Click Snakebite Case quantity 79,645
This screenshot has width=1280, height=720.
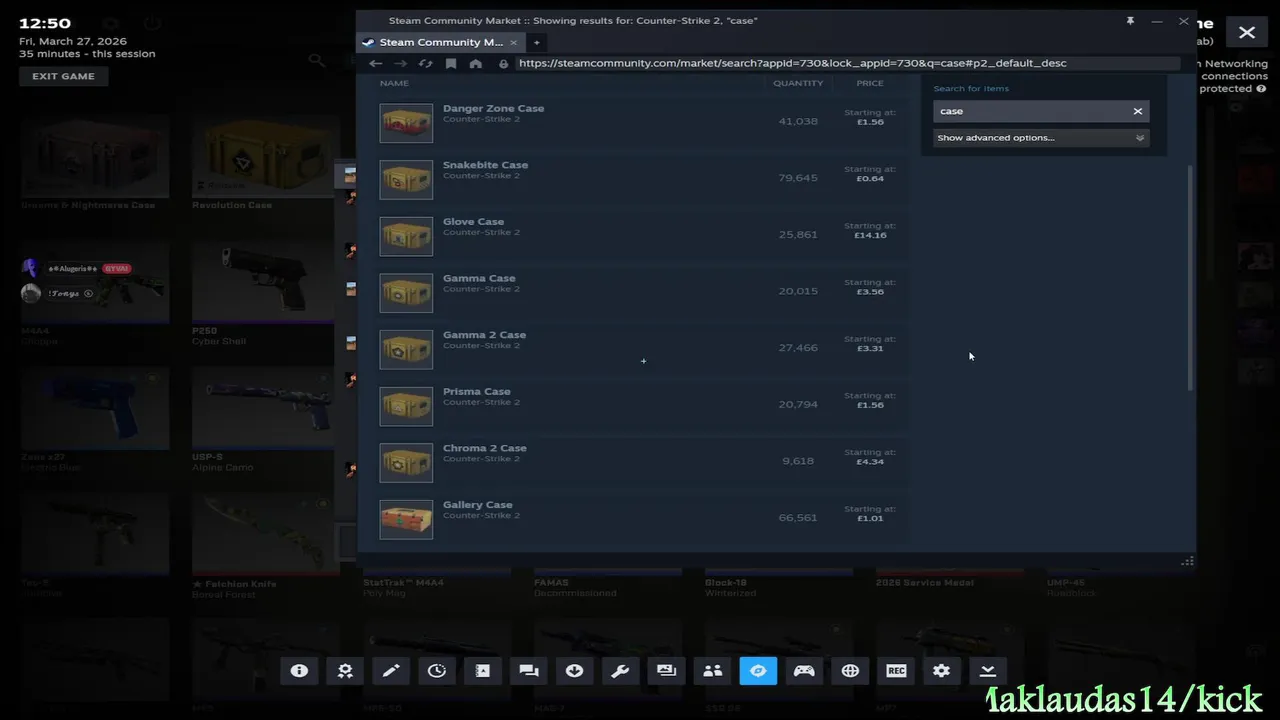tap(798, 178)
